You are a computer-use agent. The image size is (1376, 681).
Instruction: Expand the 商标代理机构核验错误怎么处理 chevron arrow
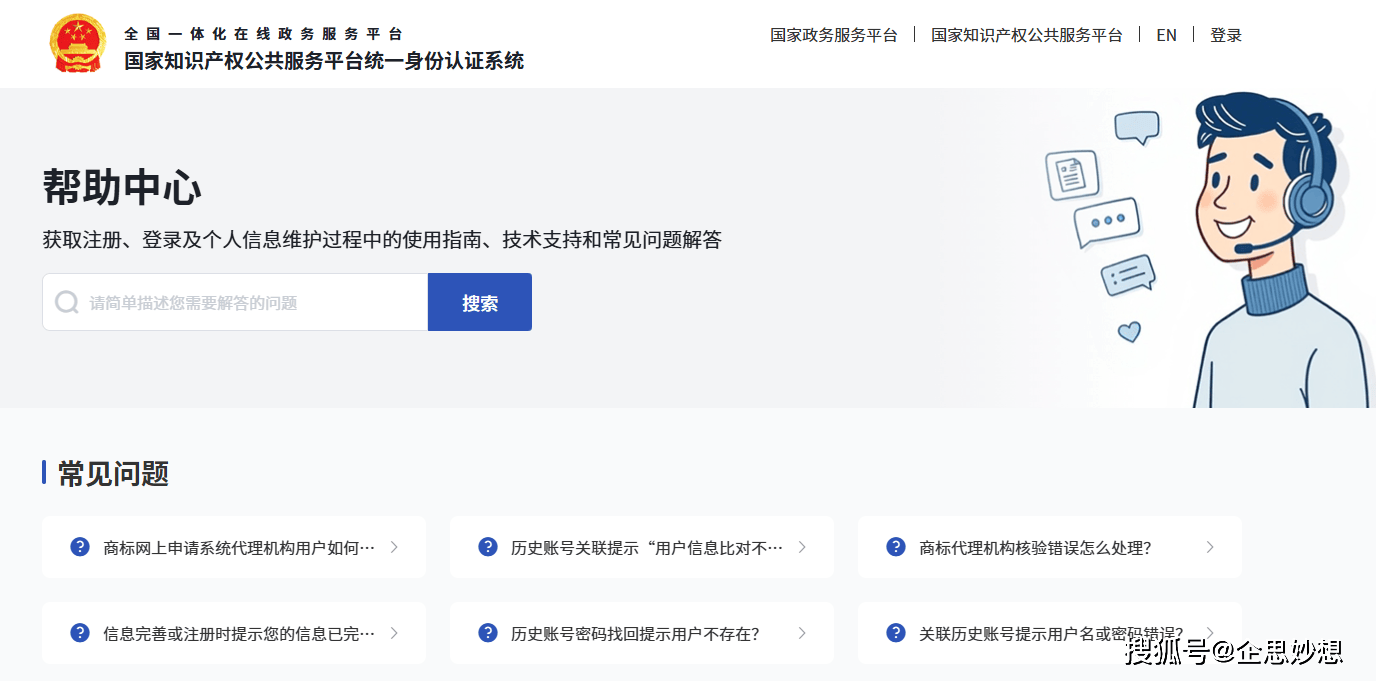(x=1210, y=547)
